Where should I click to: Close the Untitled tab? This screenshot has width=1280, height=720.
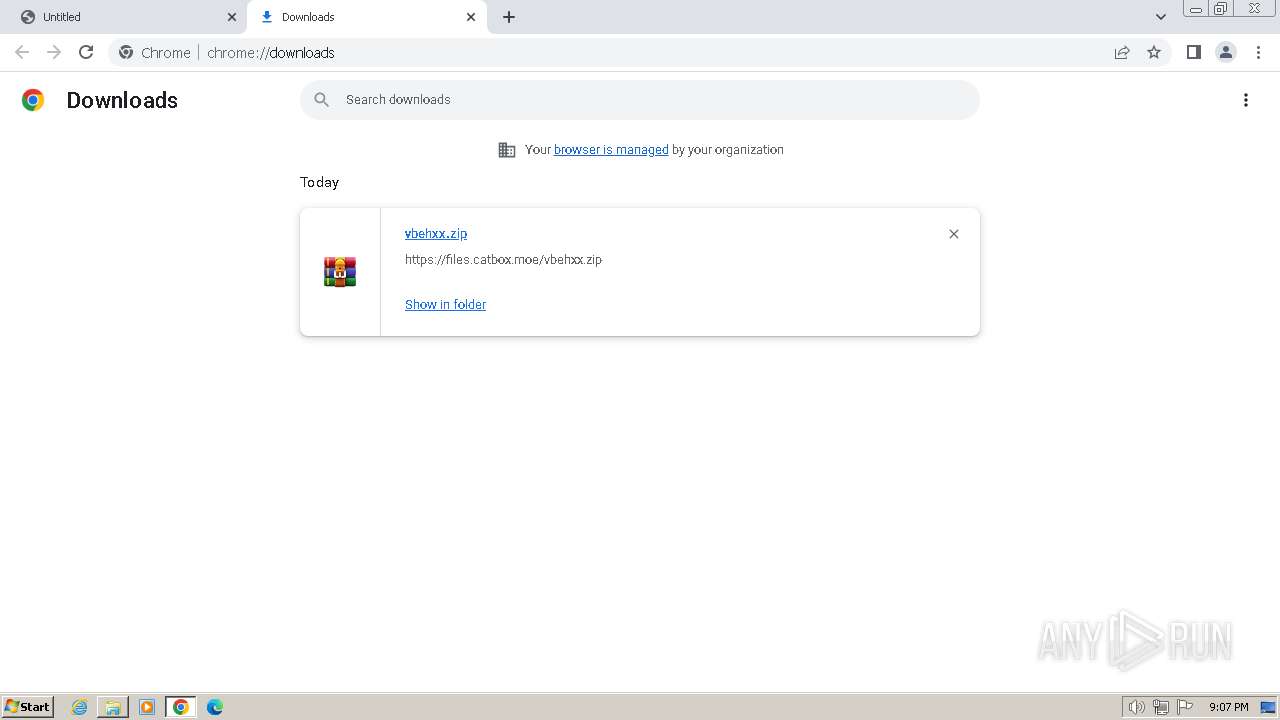232,17
